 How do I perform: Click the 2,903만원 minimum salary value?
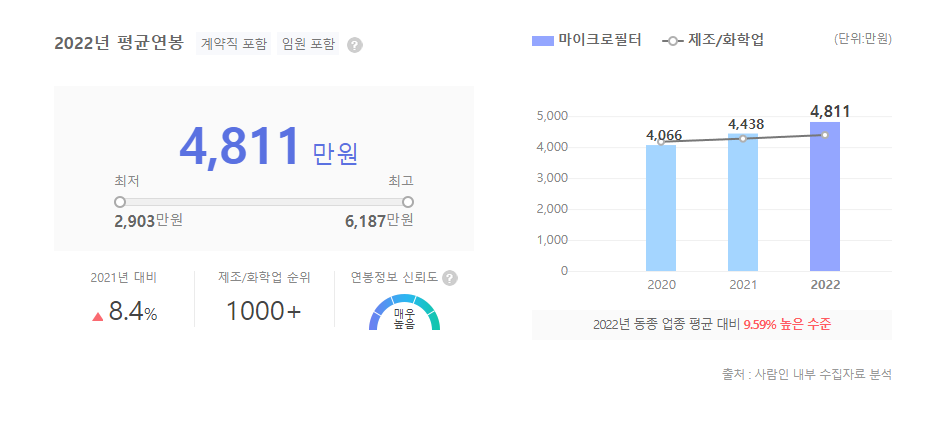pyautogui.click(x=148, y=221)
